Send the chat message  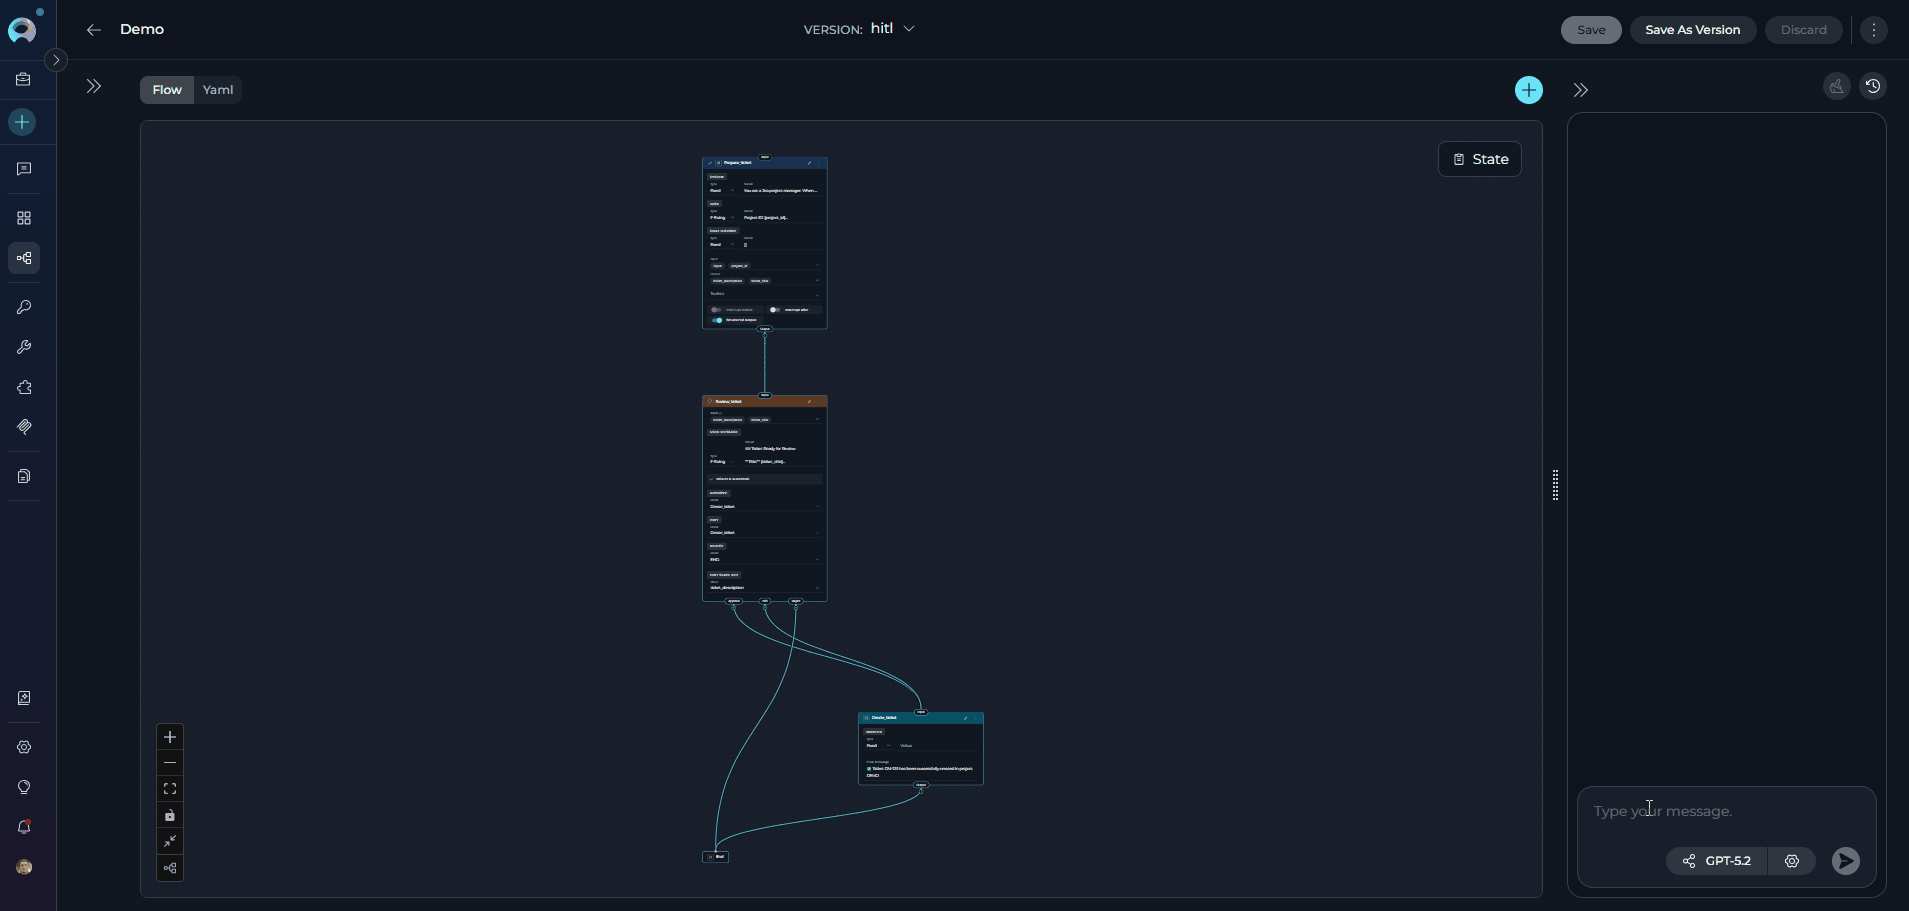point(1845,861)
